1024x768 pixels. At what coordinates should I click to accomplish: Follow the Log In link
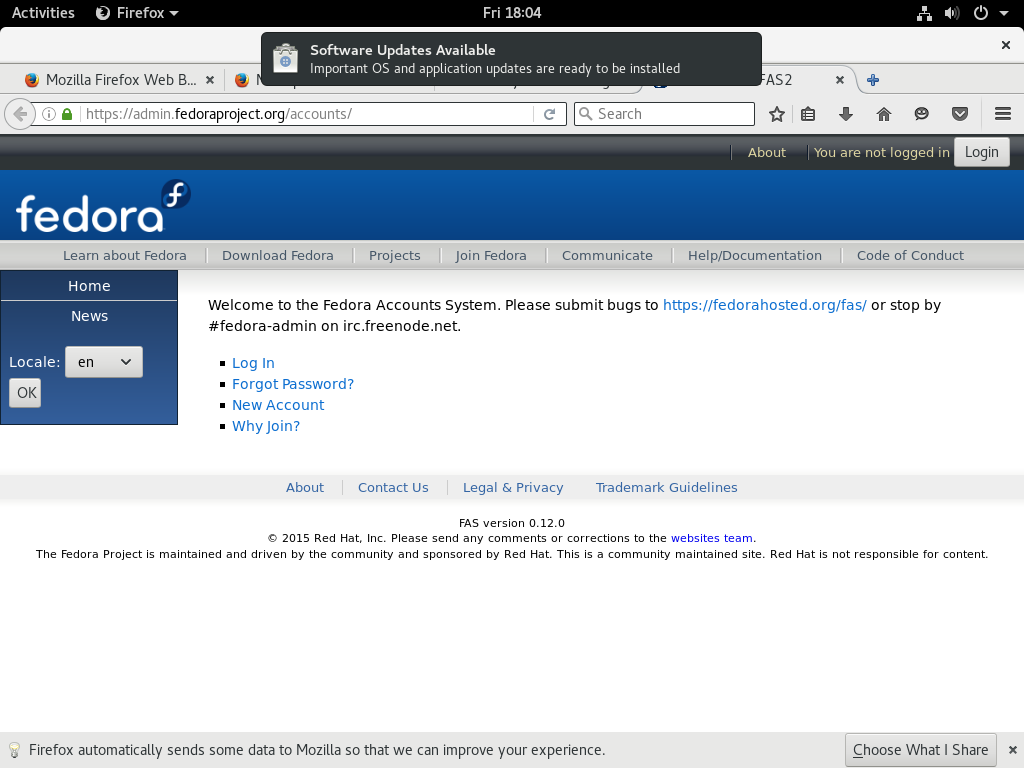[x=253, y=363]
